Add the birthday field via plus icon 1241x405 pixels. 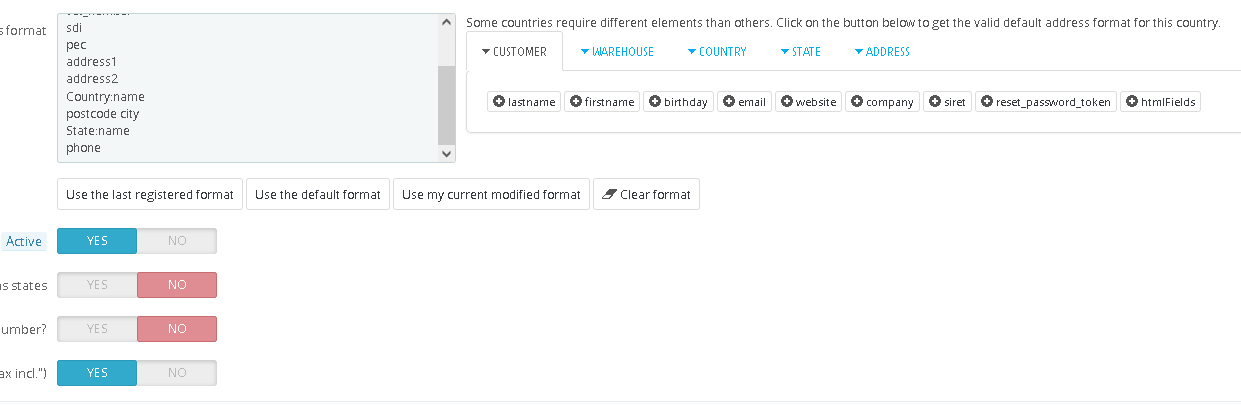(654, 102)
